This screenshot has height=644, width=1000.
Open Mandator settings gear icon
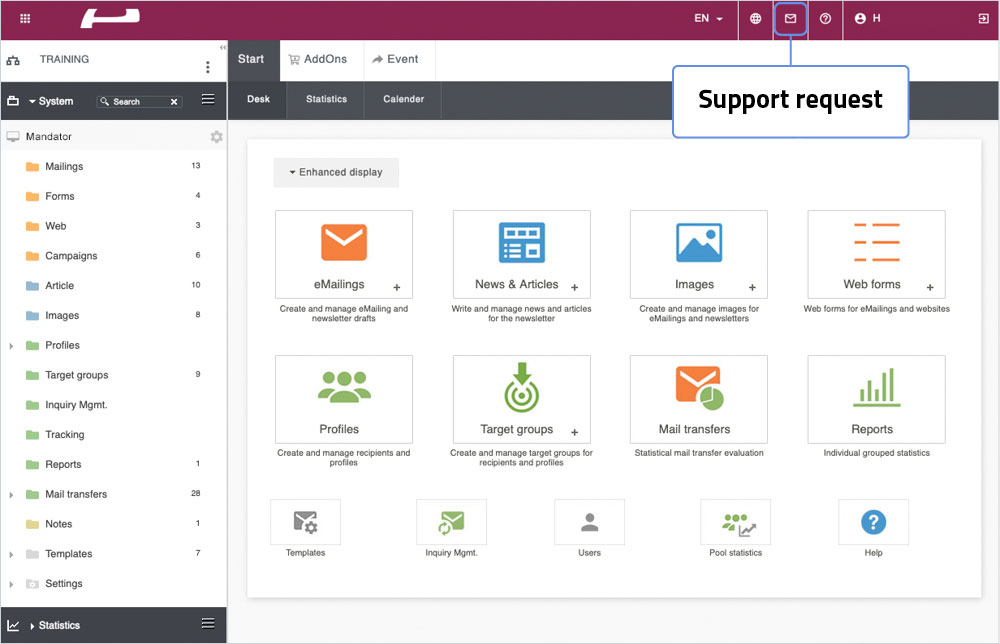pyautogui.click(x=216, y=136)
